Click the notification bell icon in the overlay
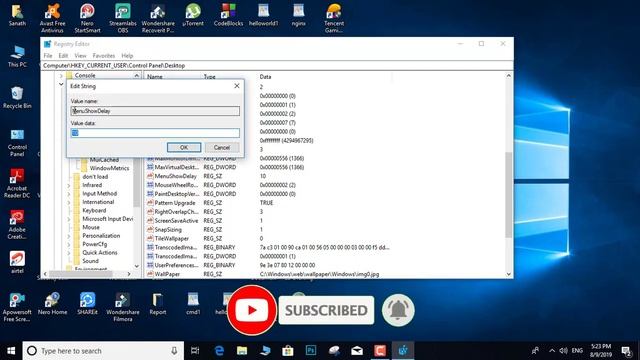The image size is (640, 360). pos(398,310)
